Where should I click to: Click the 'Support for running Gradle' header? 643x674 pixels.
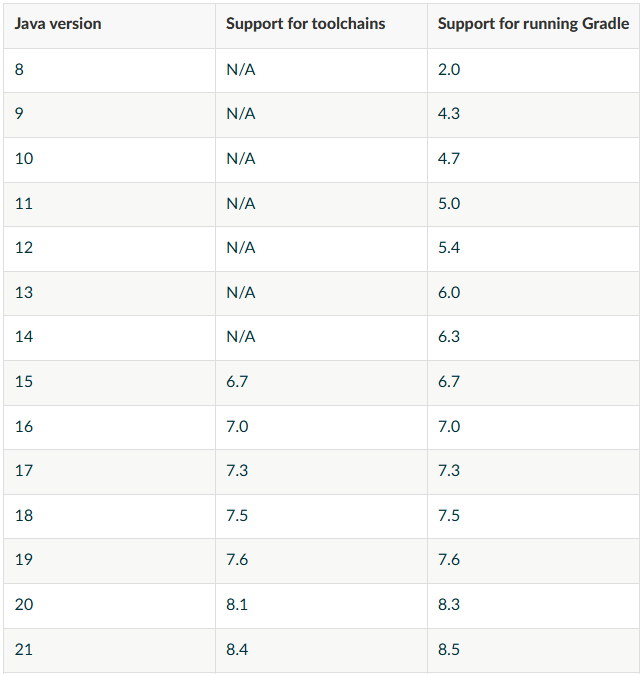click(x=533, y=24)
